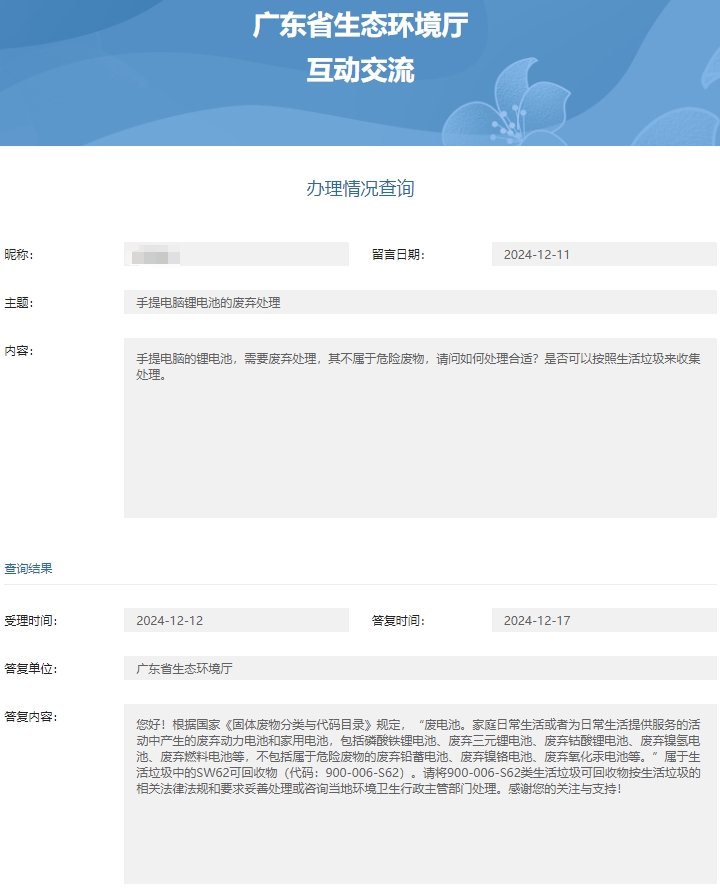Click the 留言日期 field showing 2024-12-11
Viewport: 720px width, 889px height.
604,255
